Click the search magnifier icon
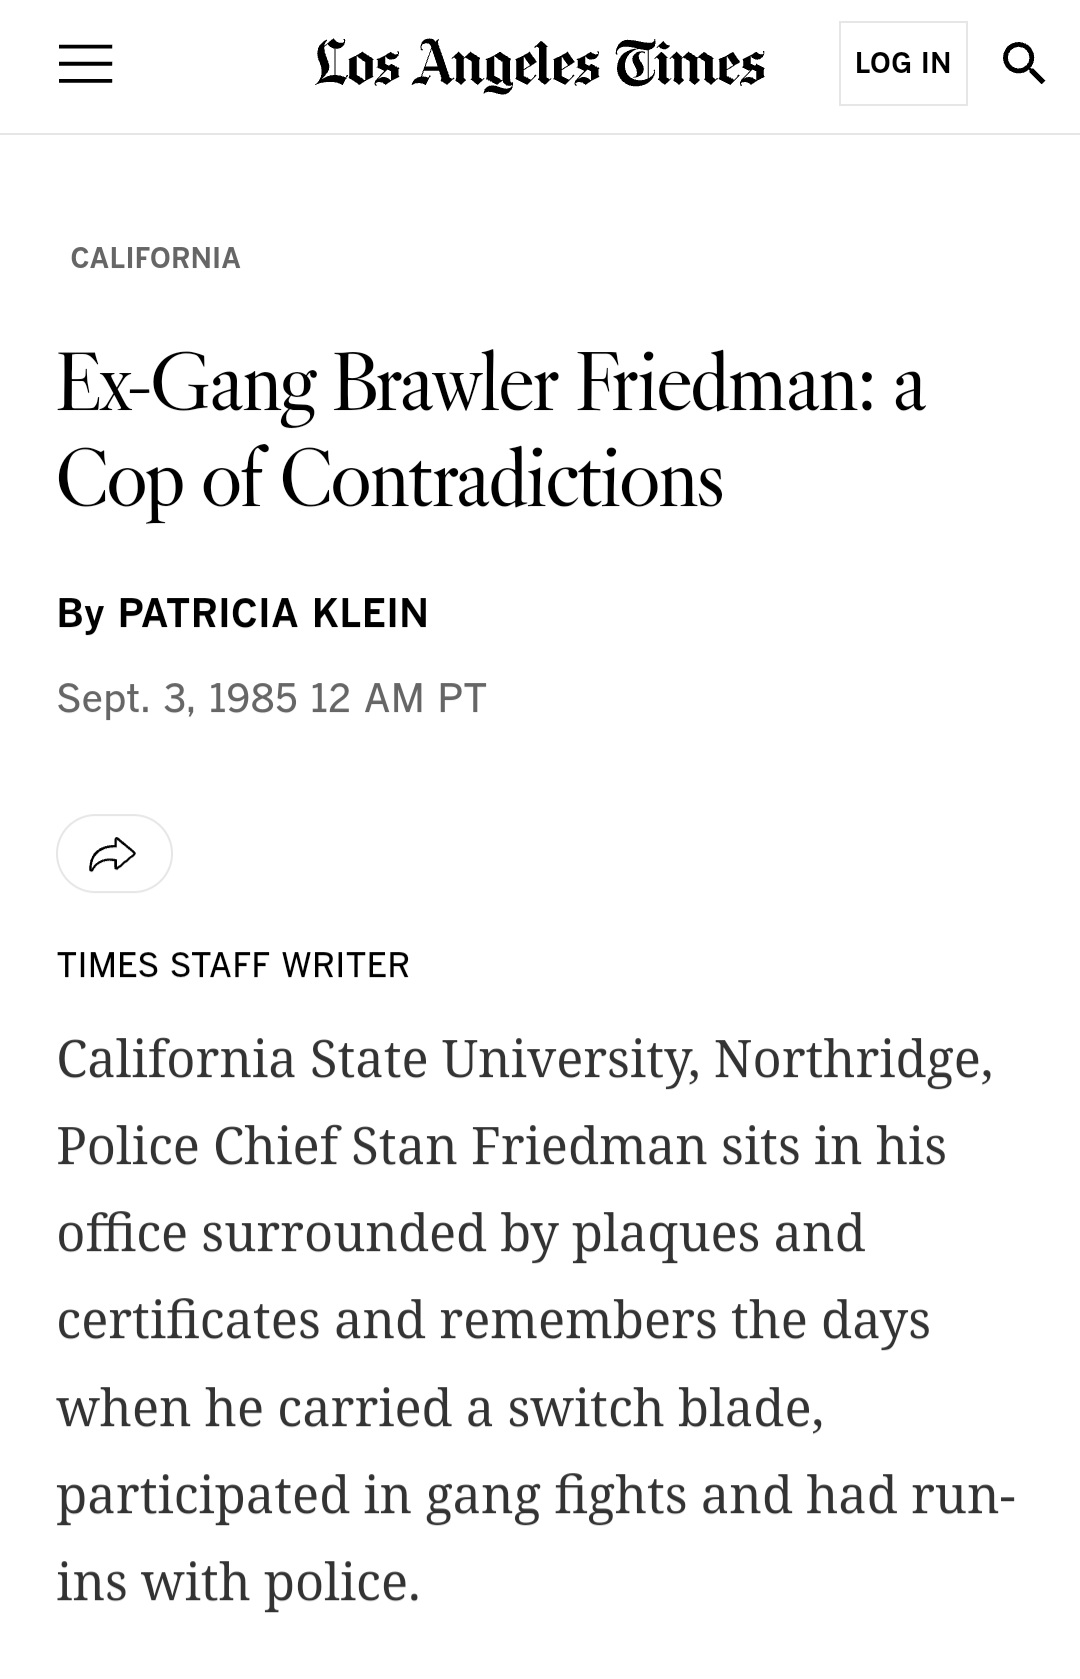This screenshot has width=1080, height=1679. (1023, 64)
